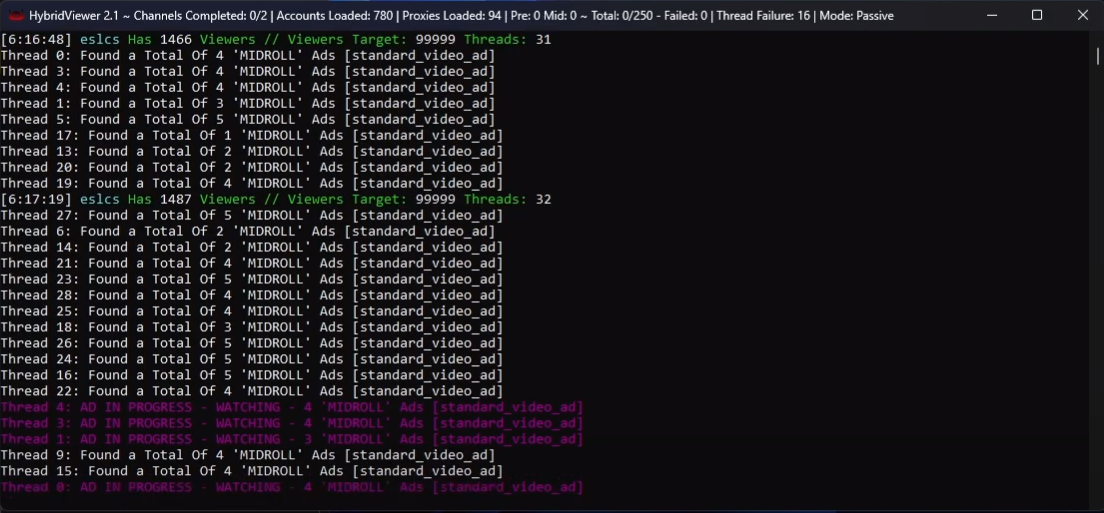Click the magenta 'Thread 3: AD IN PROGRESS' line
The width and height of the screenshot is (1104, 513).
[292, 424]
